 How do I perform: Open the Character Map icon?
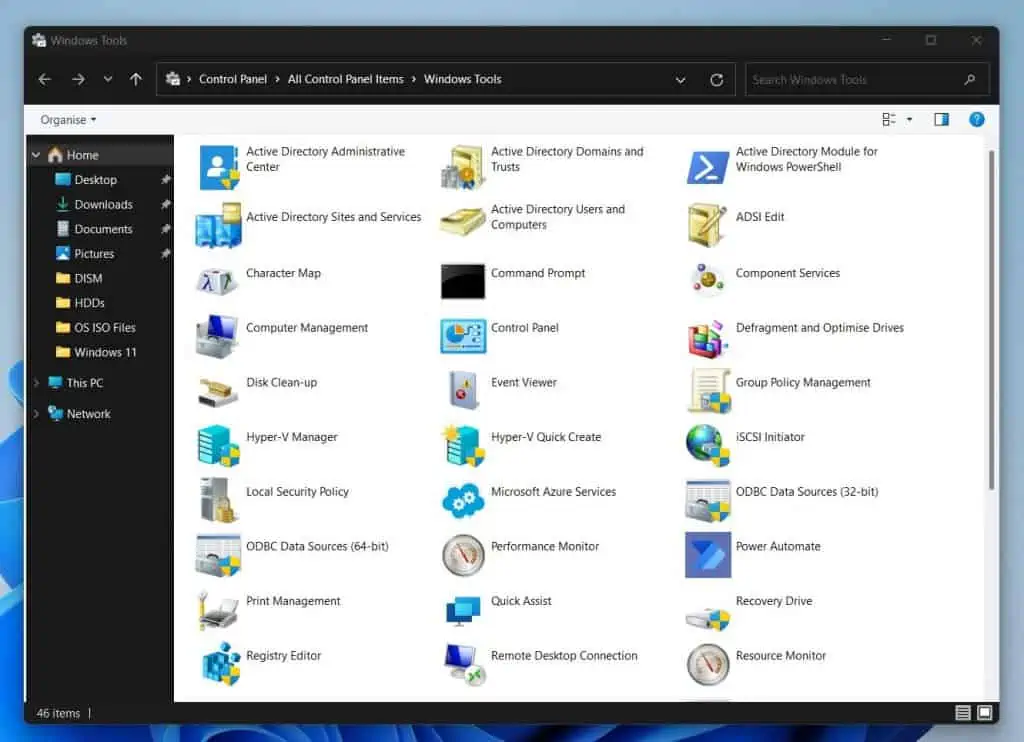[x=218, y=281]
